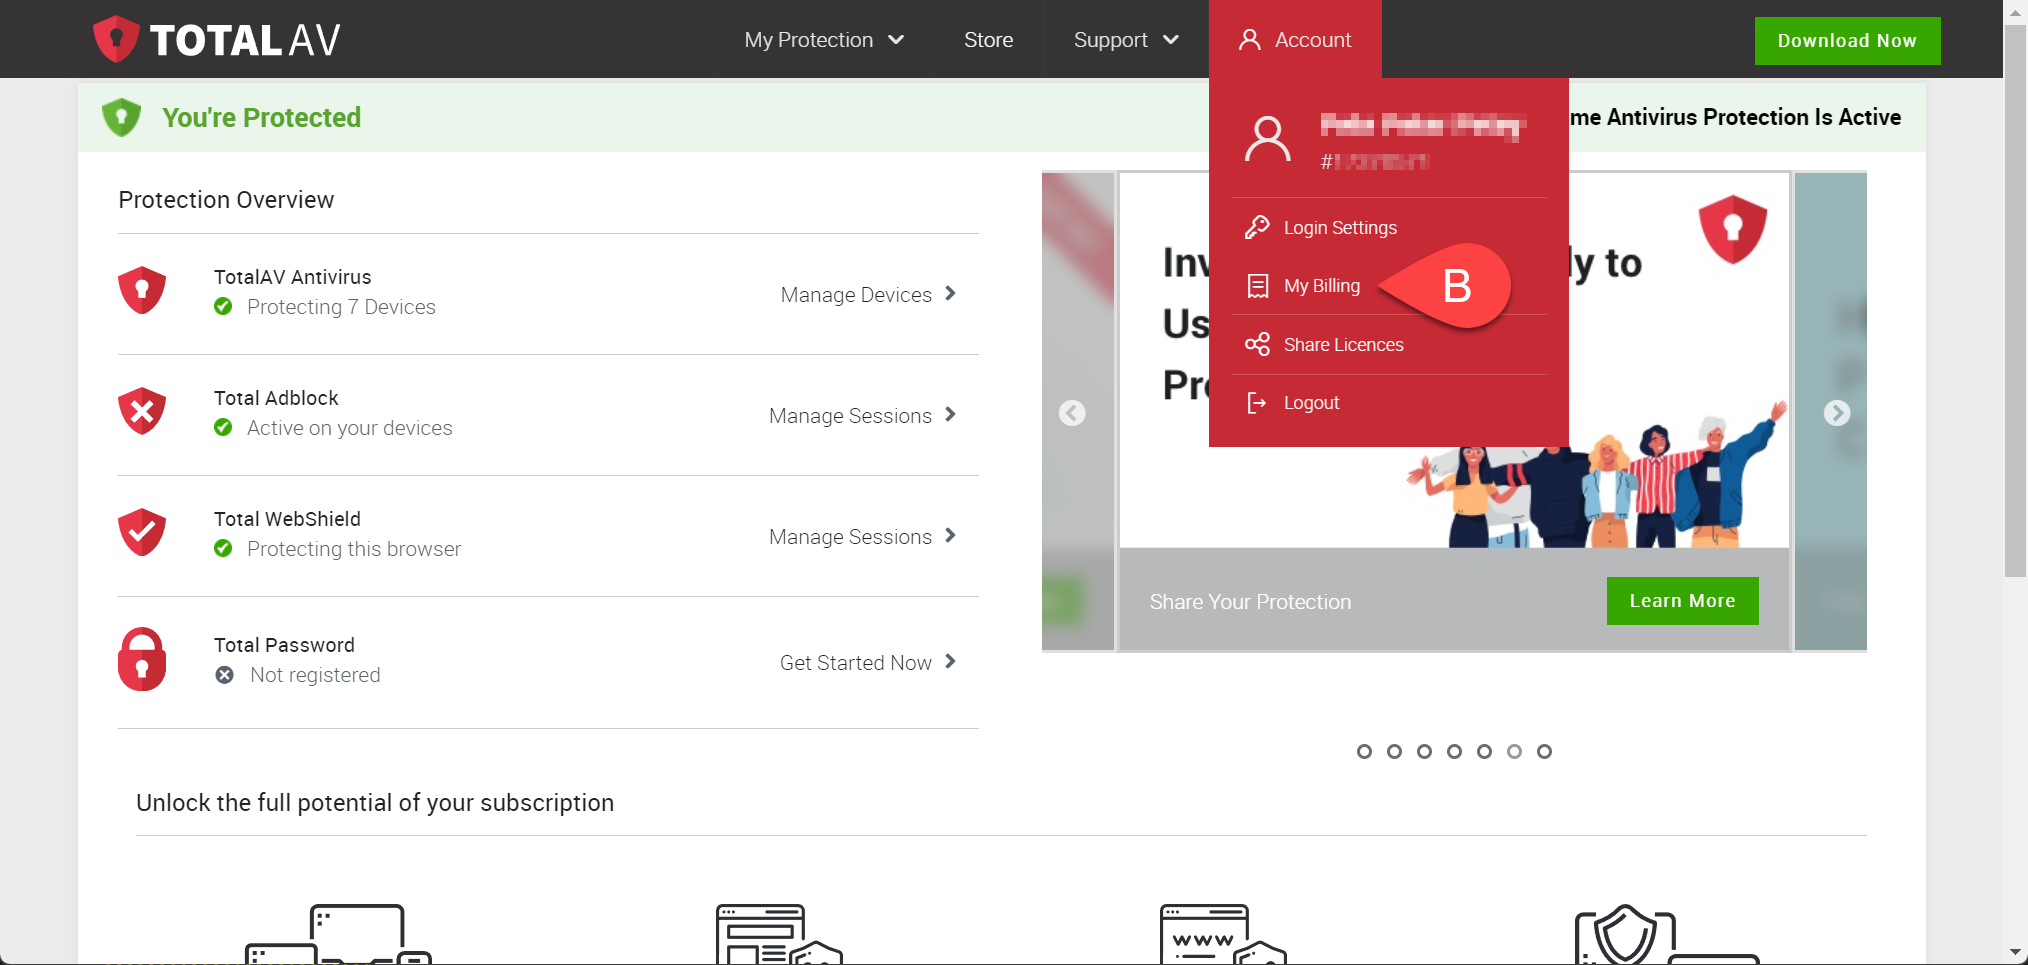Click the scrollbar up arrow
Screen dimensions: 2028x965
(2016, 11)
